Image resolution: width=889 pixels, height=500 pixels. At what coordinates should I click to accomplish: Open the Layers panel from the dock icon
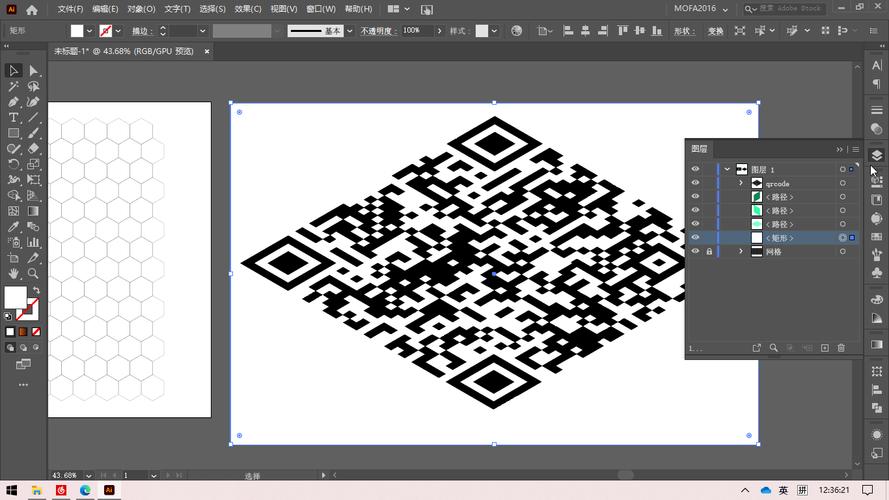pos(876,155)
